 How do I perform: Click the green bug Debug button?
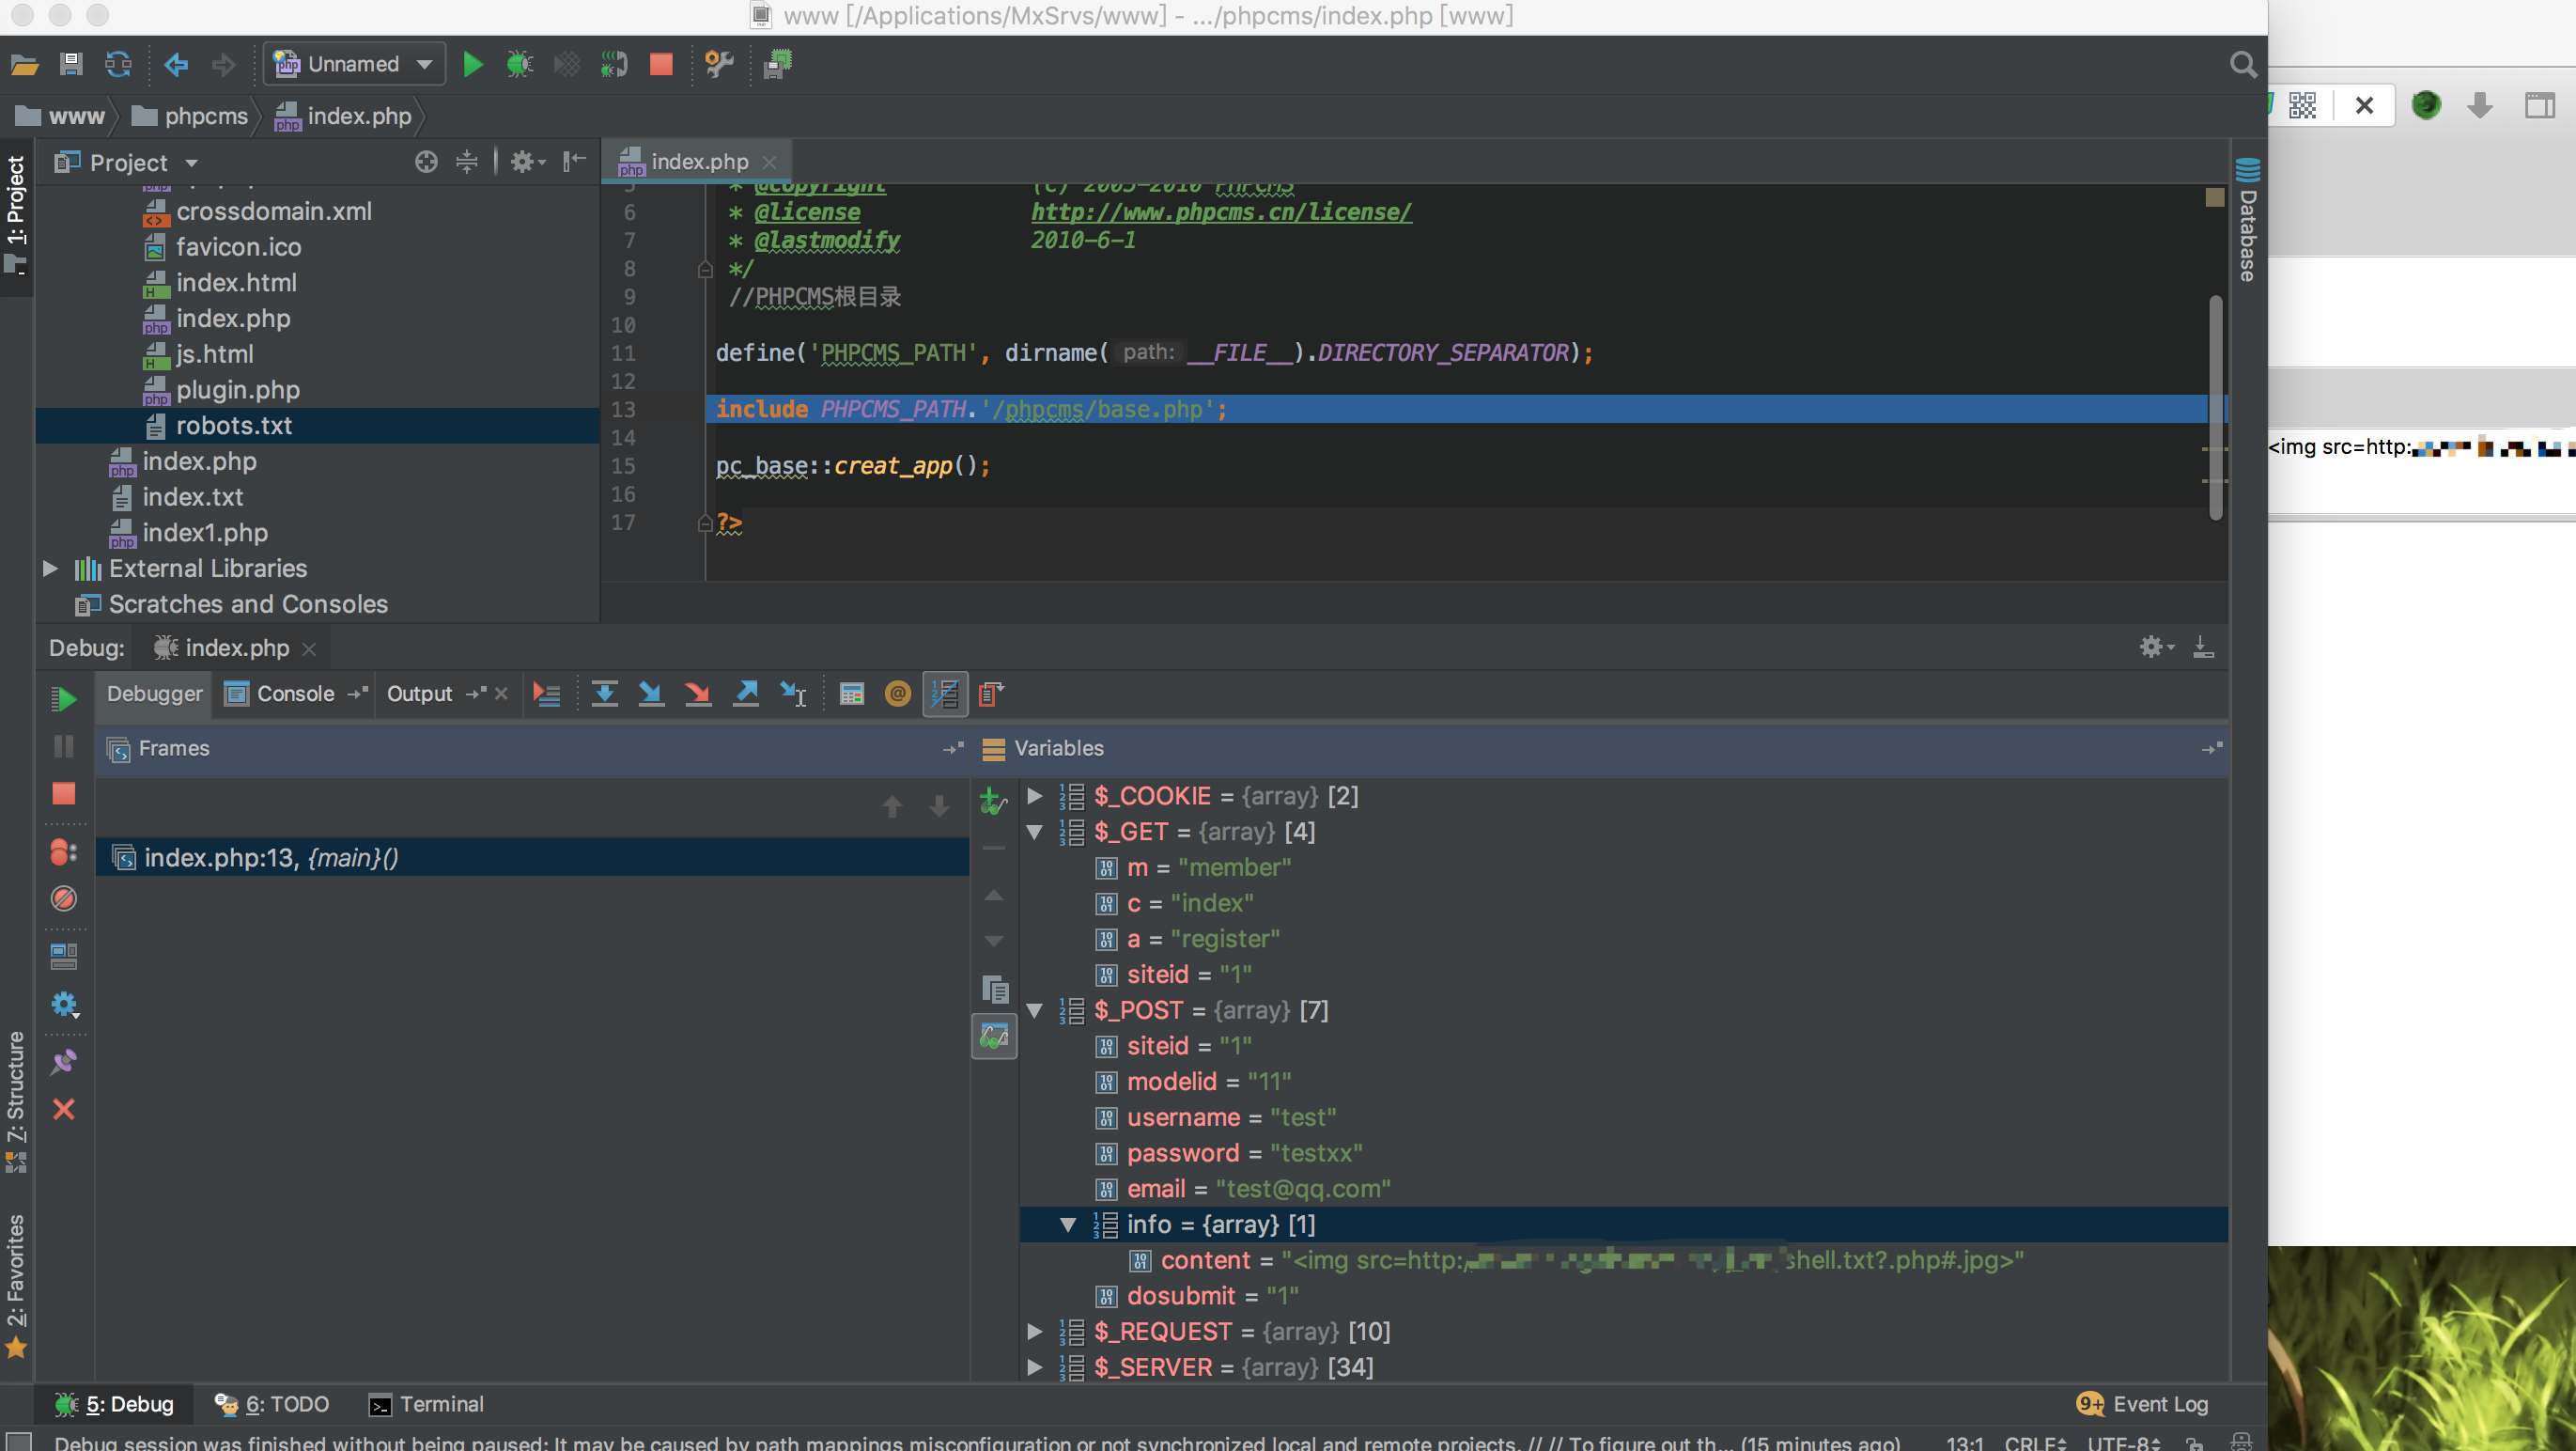coord(519,65)
